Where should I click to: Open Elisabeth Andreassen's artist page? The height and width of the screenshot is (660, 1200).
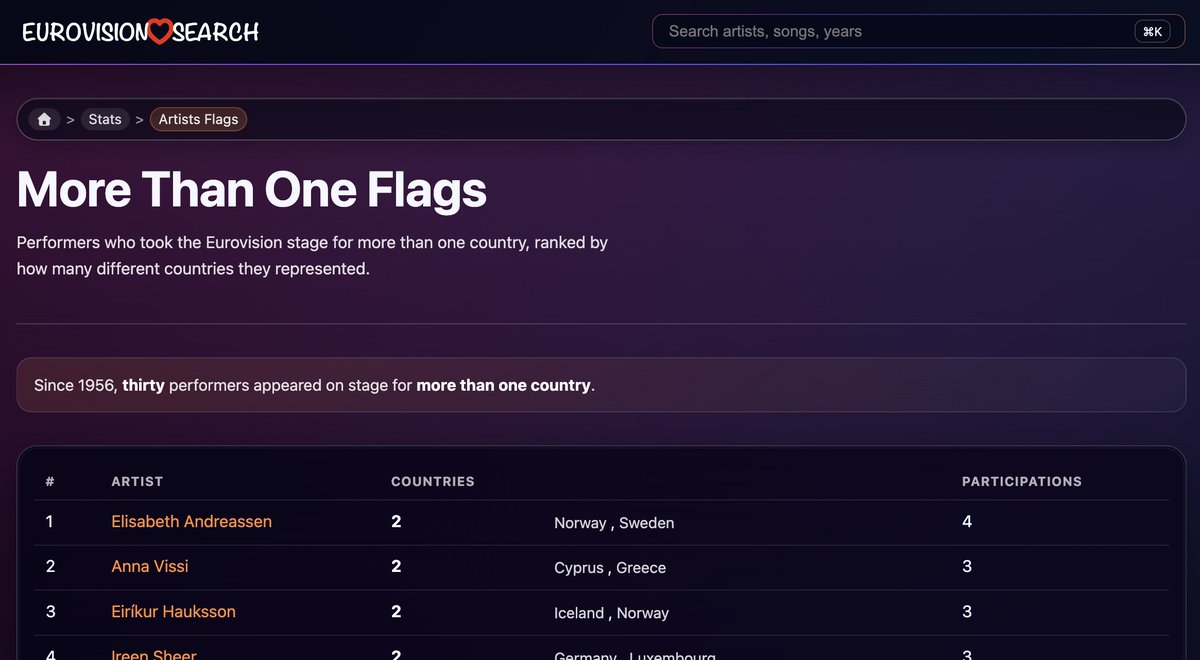click(x=191, y=522)
